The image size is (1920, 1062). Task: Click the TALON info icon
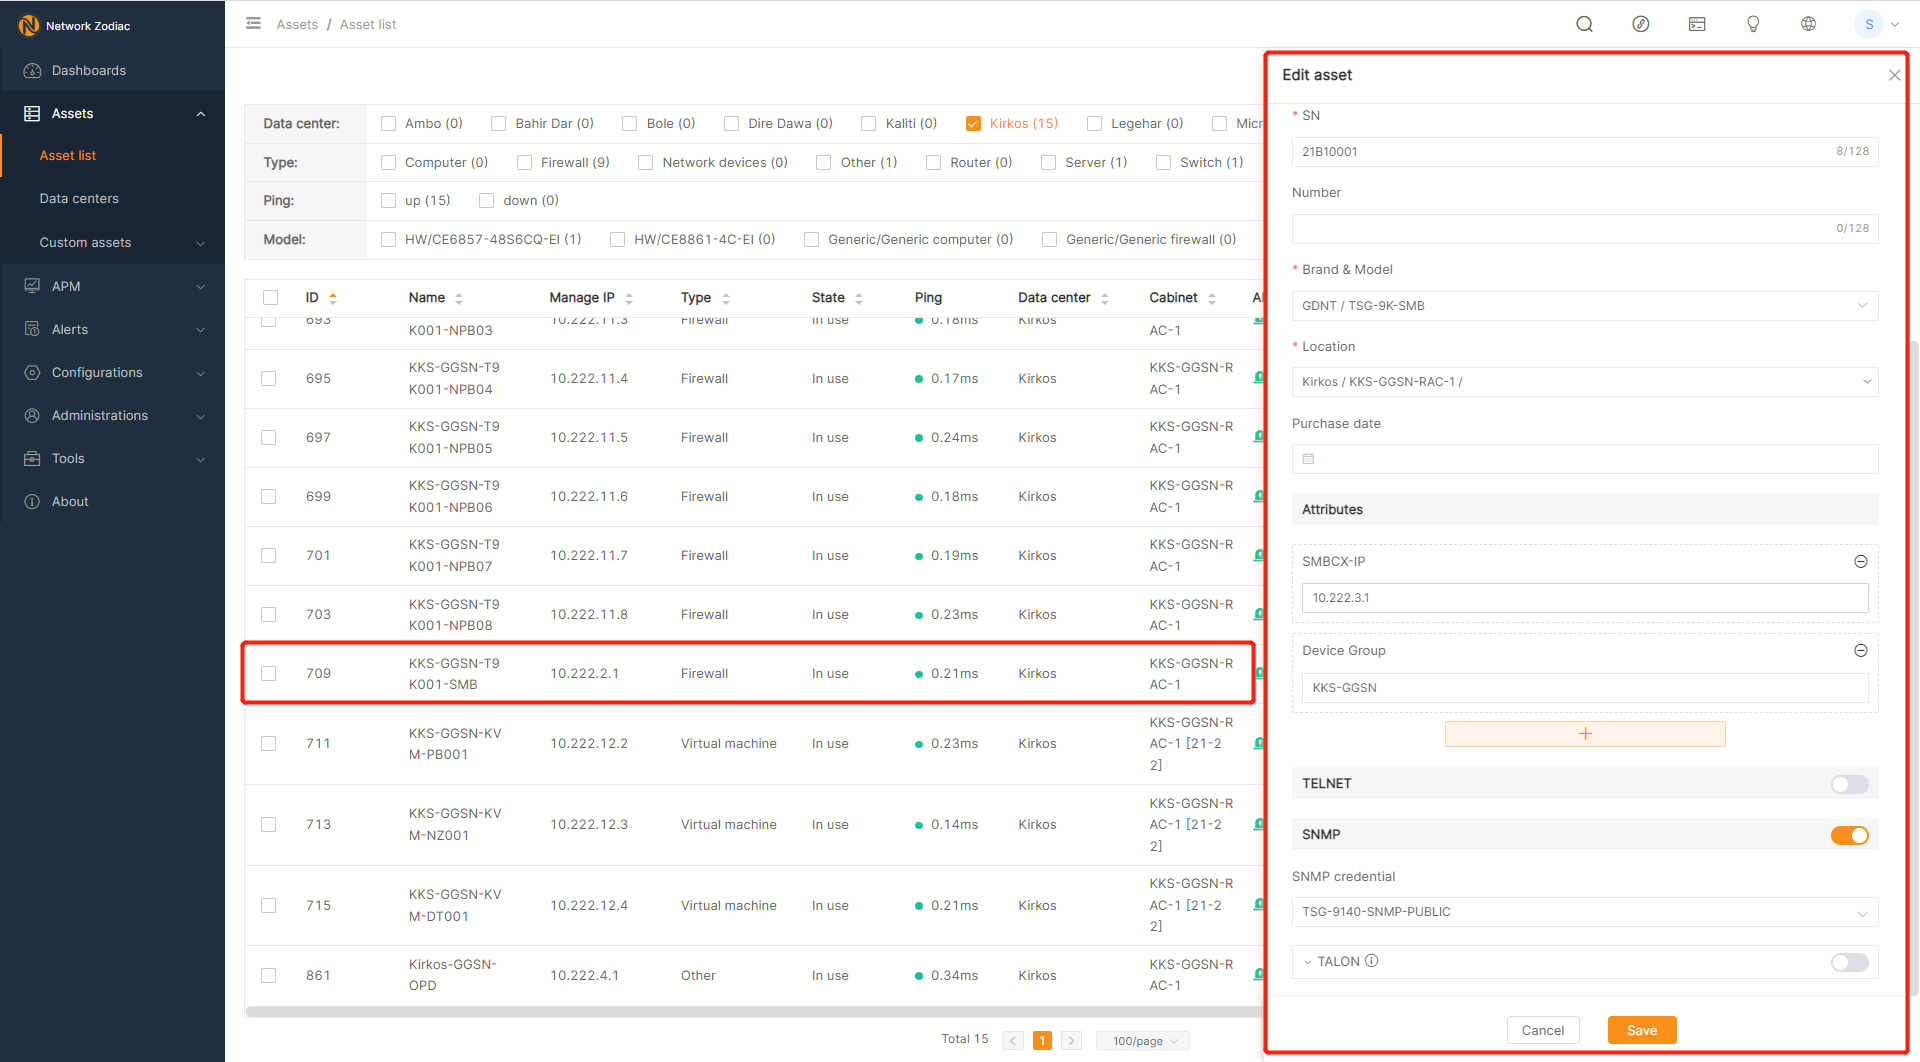[1372, 961]
